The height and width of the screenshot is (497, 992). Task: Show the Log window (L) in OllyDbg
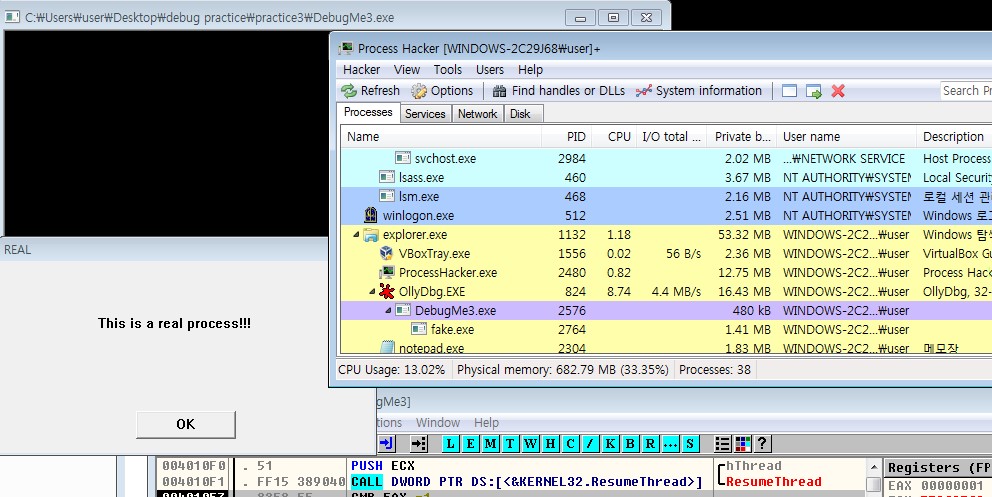450,444
